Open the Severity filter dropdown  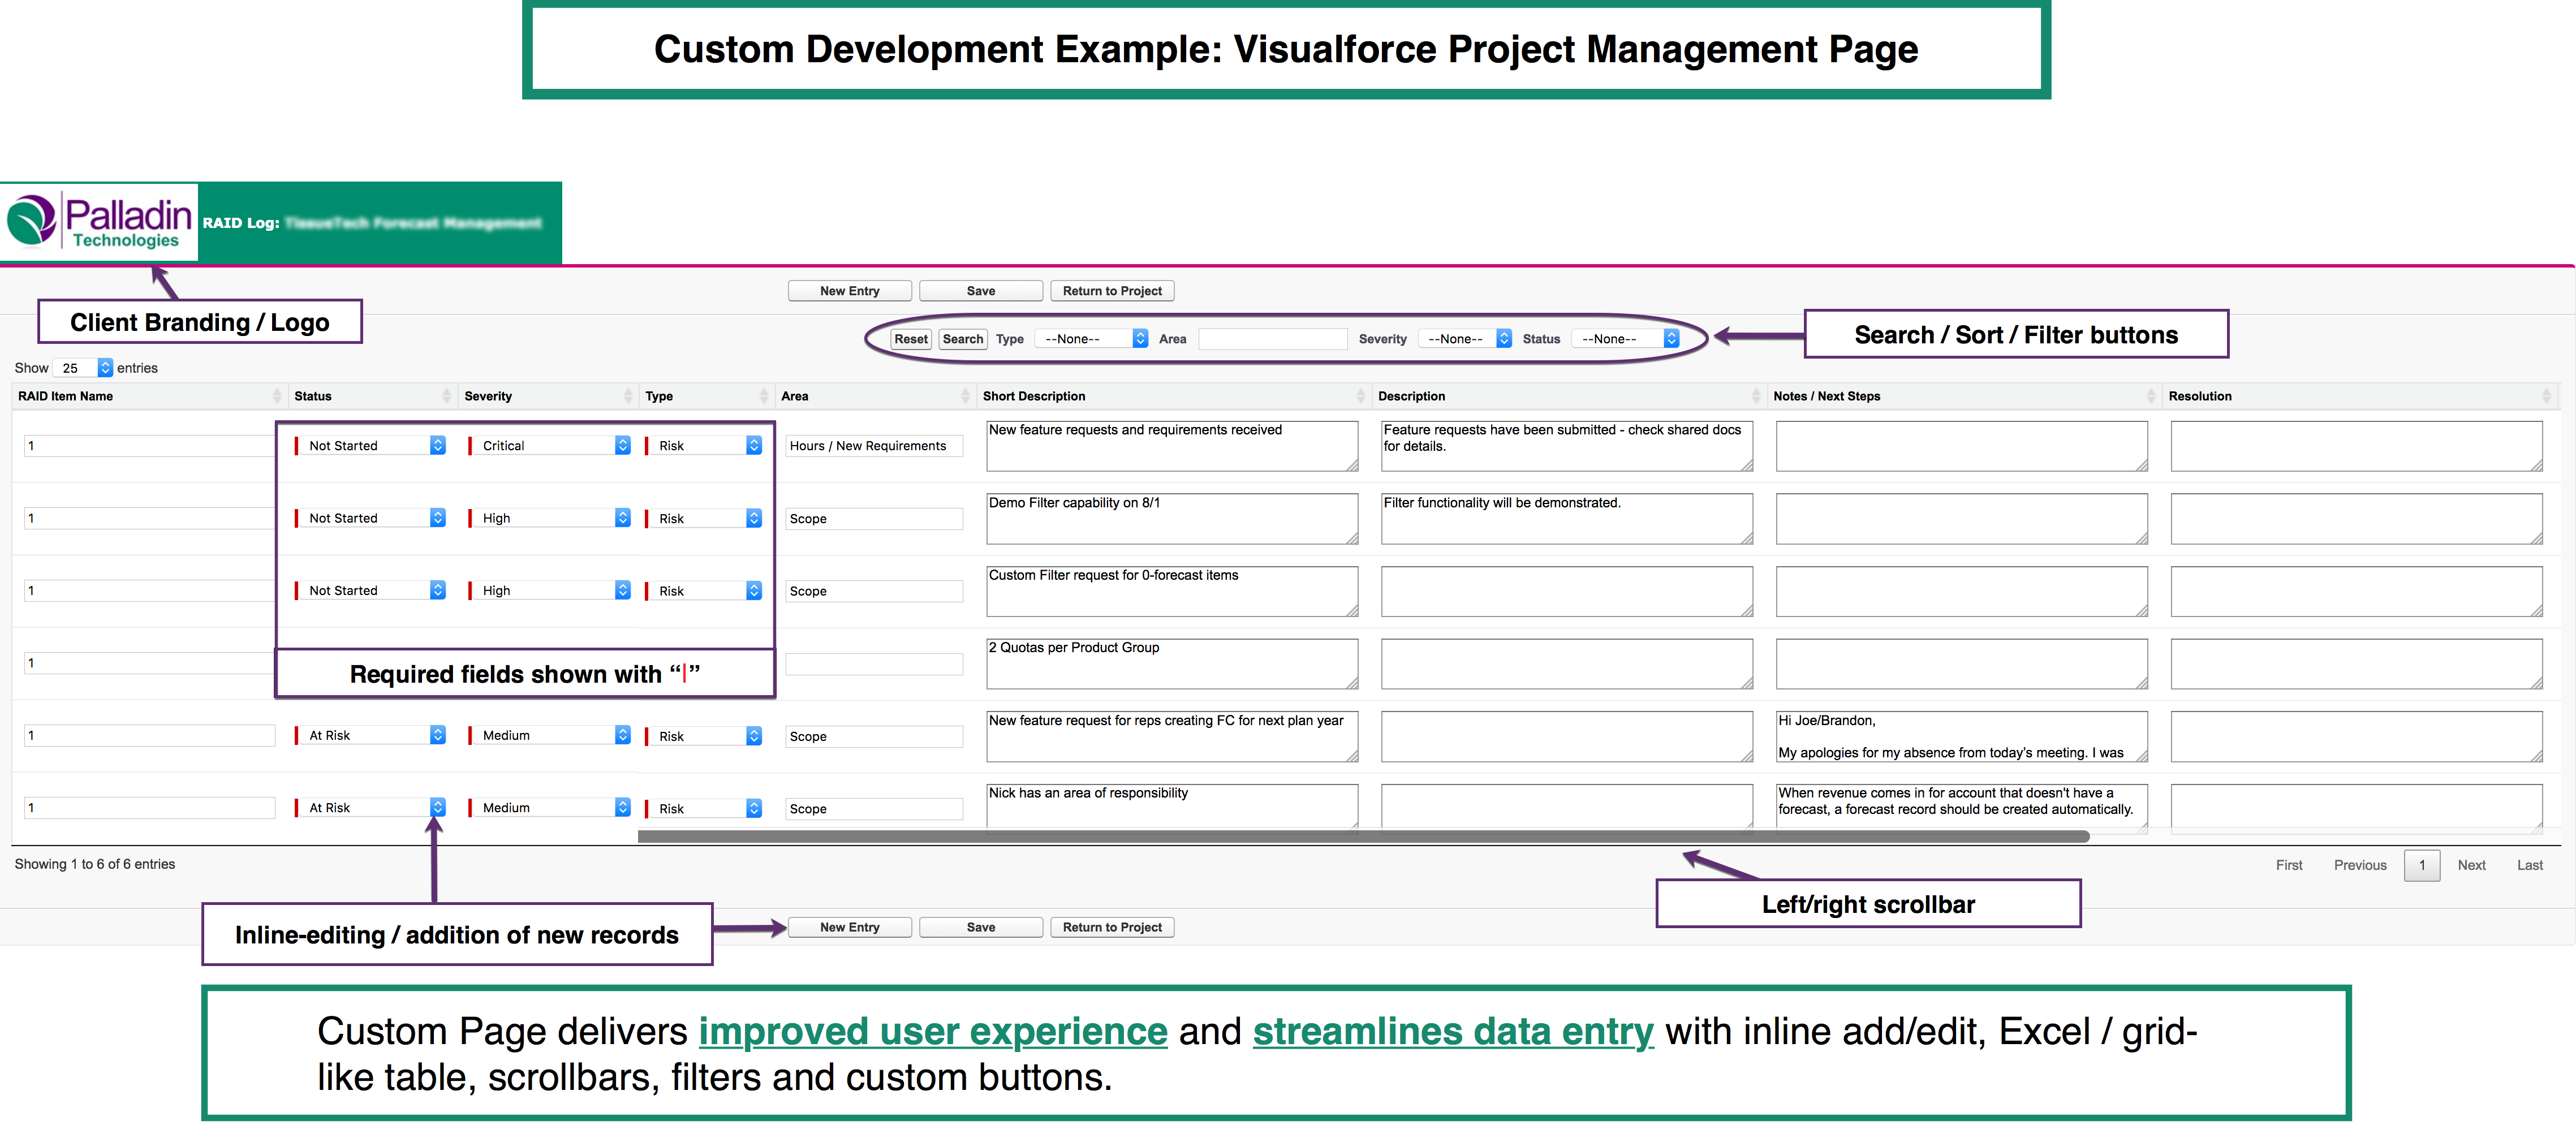(1465, 339)
